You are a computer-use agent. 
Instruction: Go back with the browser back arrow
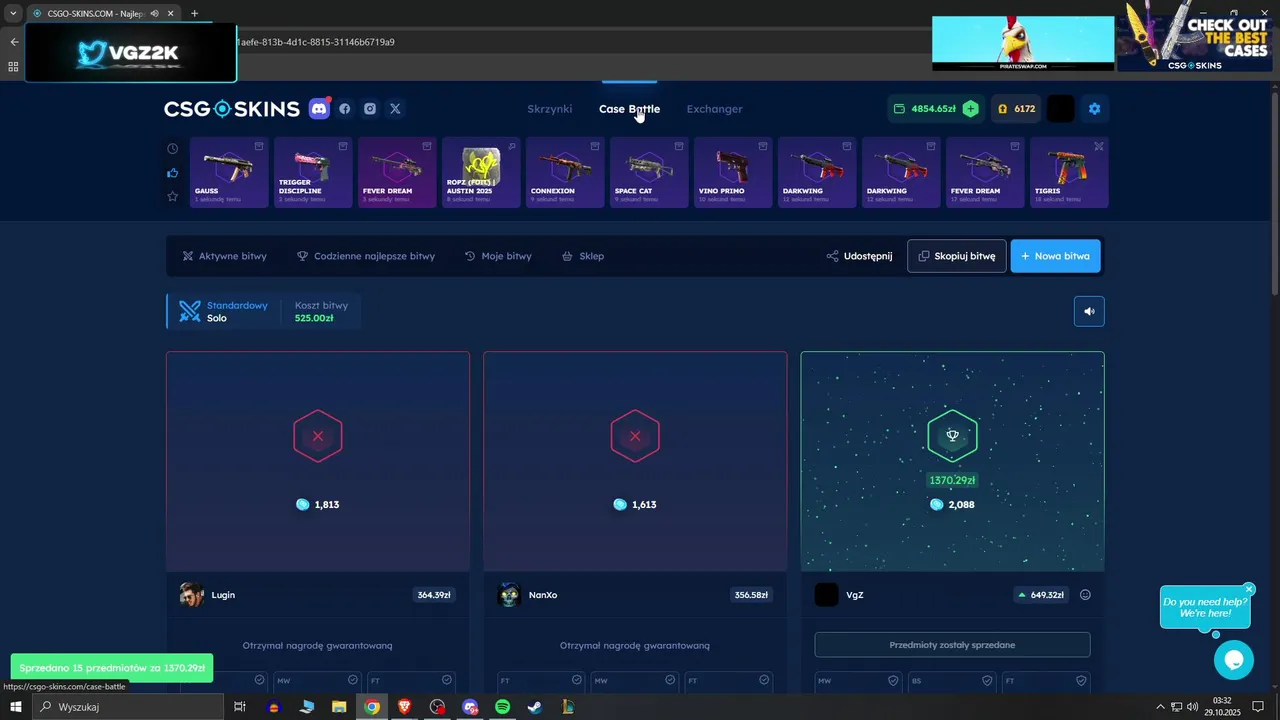(14, 42)
